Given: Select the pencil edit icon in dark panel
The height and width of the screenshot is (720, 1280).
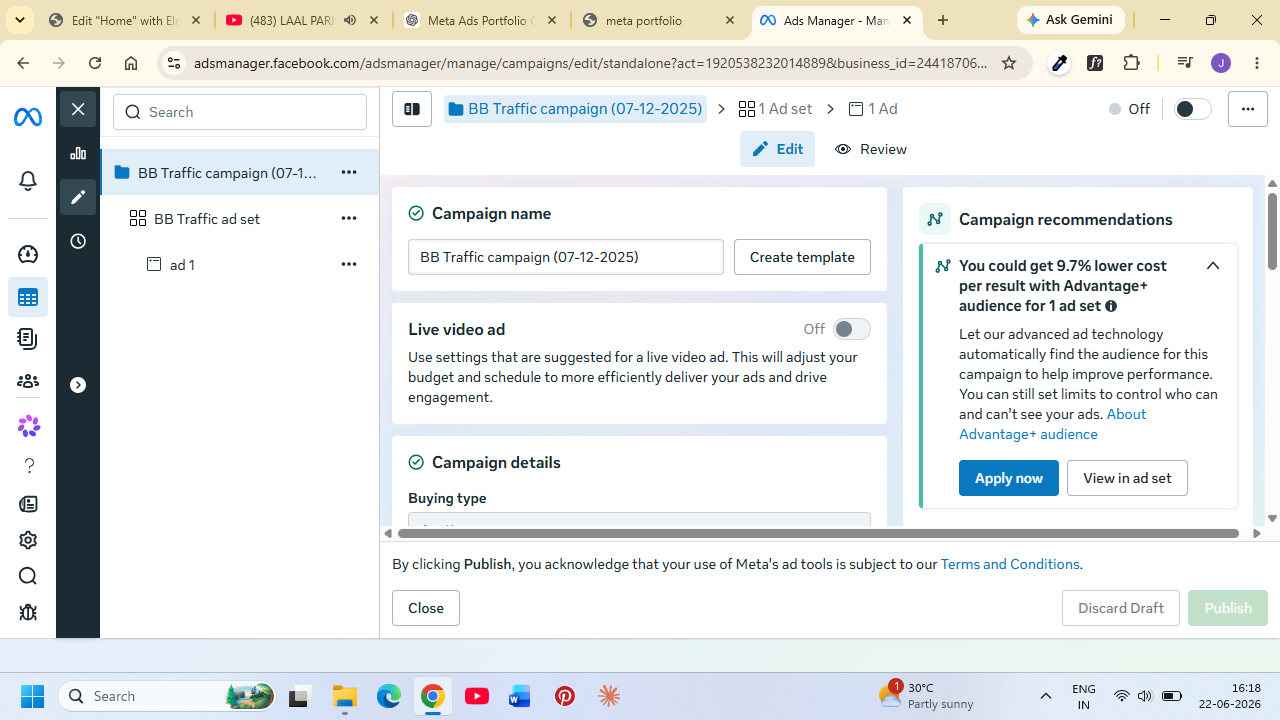Looking at the screenshot, I should (x=78, y=197).
